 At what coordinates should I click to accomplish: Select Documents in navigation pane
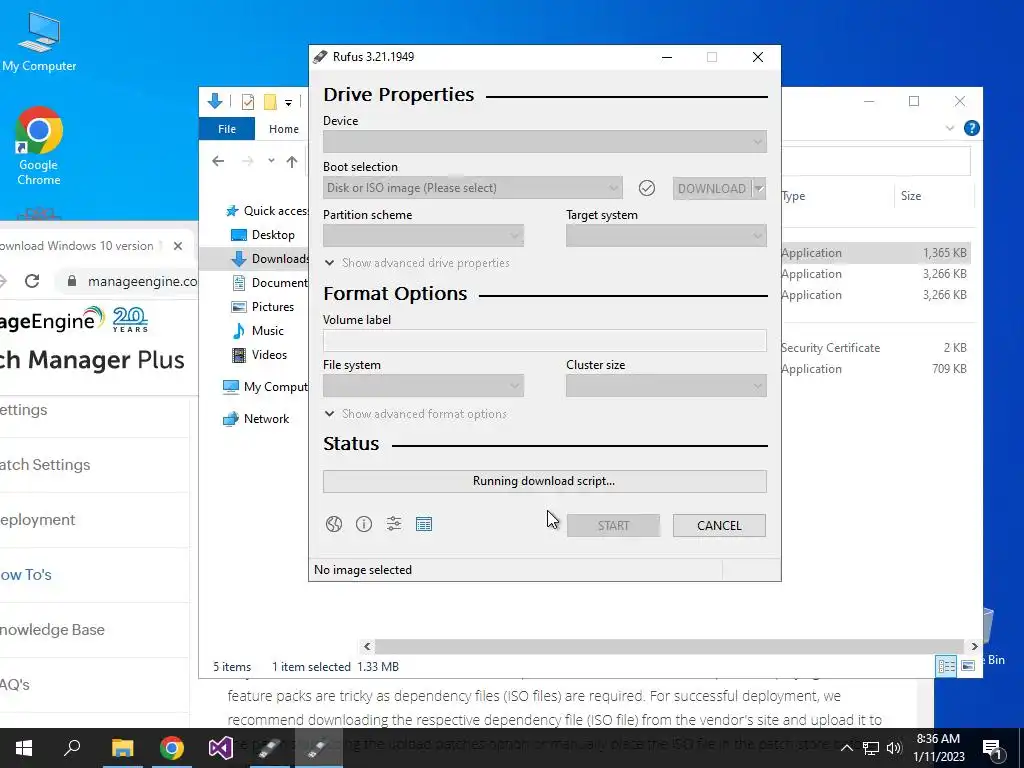click(x=270, y=283)
